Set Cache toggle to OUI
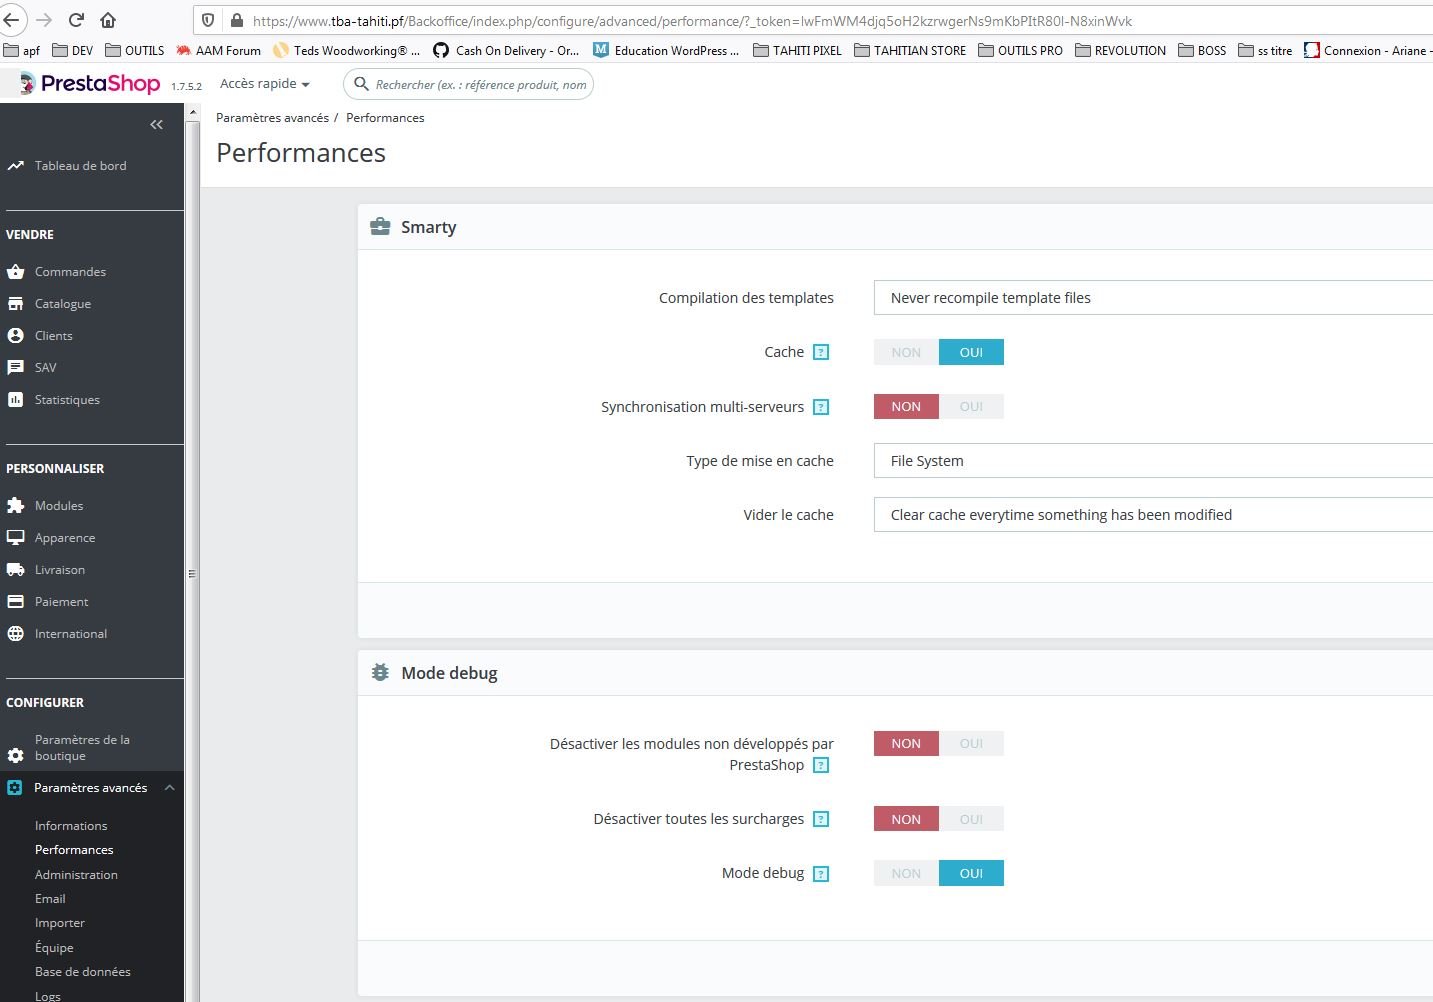This screenshot has height=1002, width=1433. coord(971,352)
